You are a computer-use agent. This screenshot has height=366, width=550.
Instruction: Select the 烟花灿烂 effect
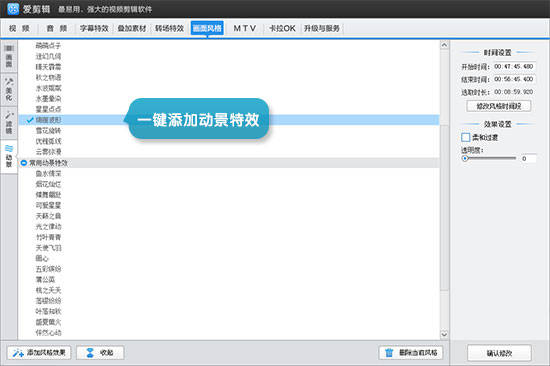[48, 184]
